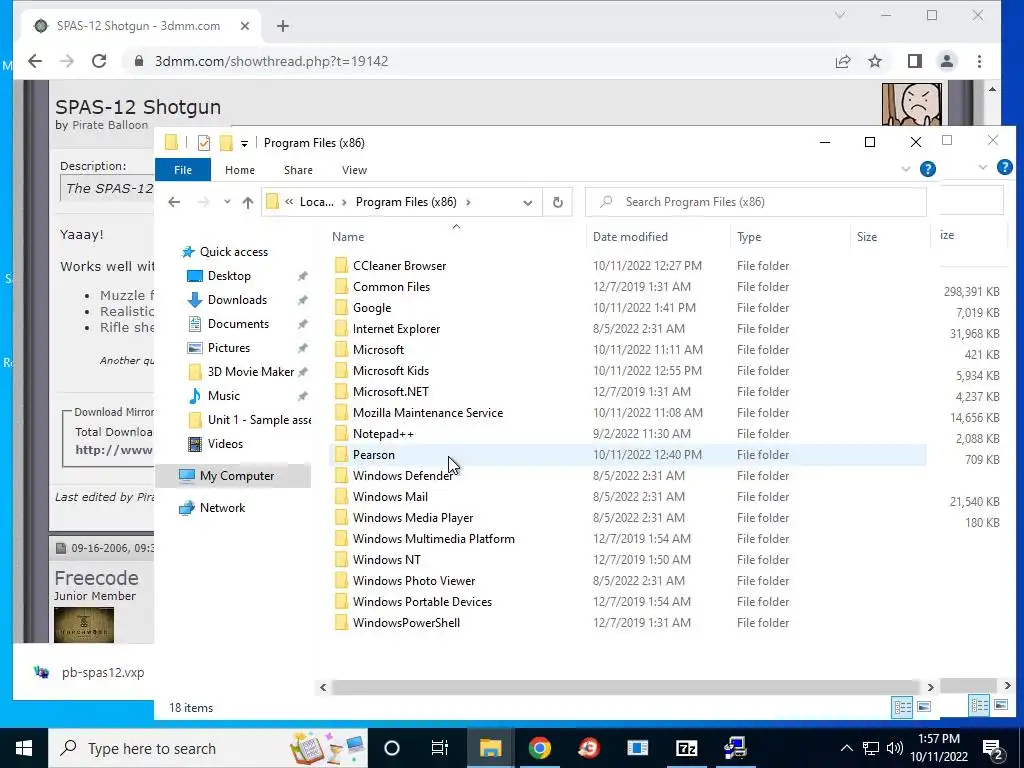Switch to the View ribbon tab
1024x768 pixels.
point(355,170)
